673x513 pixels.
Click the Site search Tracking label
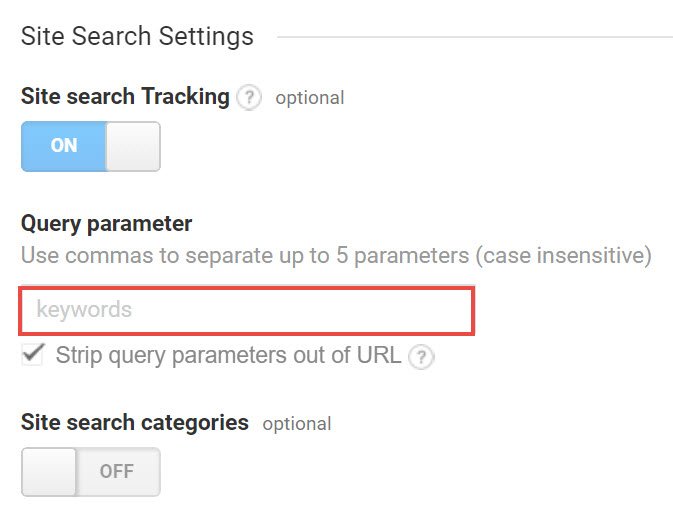tap(125, 97)
